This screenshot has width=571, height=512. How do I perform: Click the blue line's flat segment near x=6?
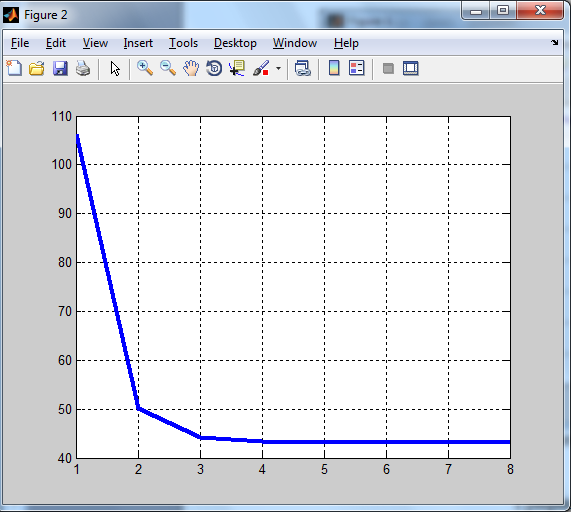(386, 442)
